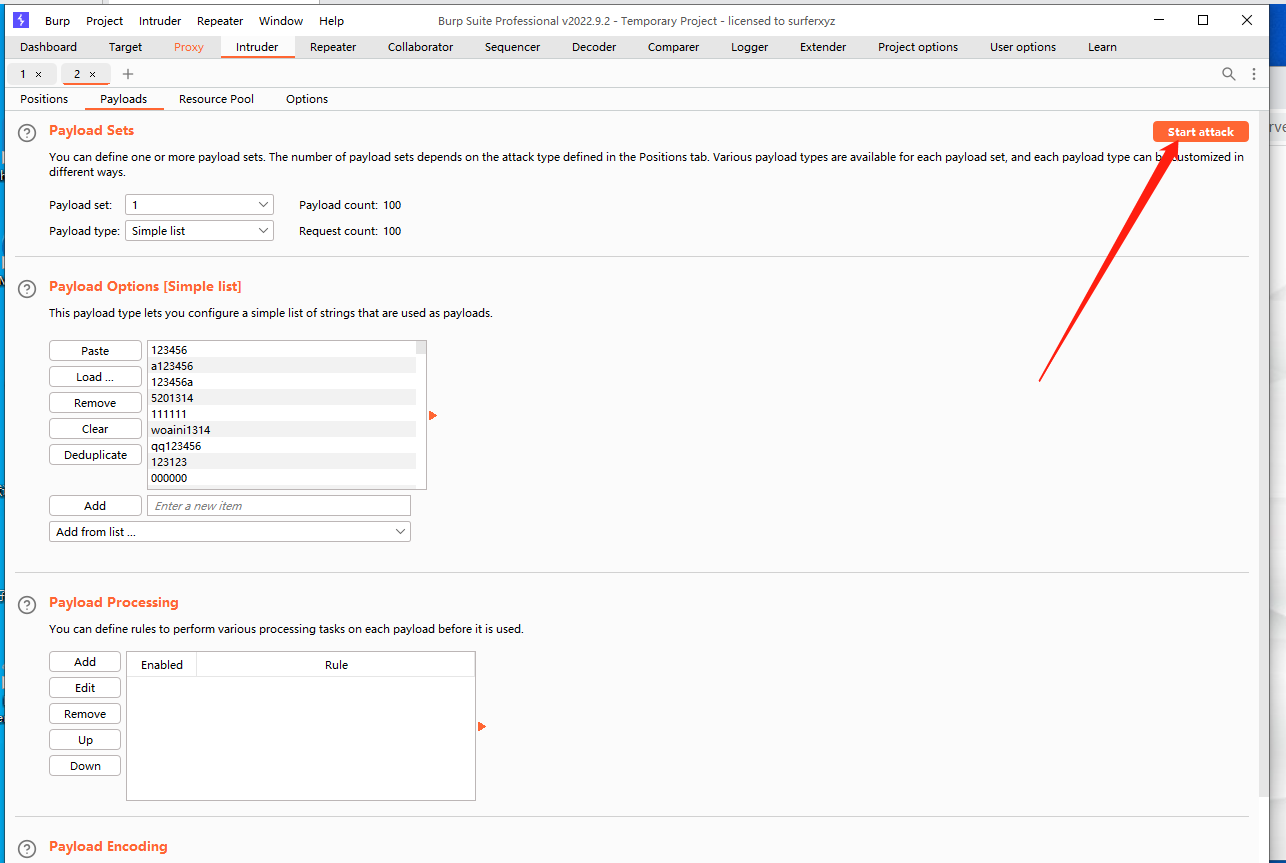This screenshot has height=863, width=1286.
Task: Open the search magnifier icon
Action: [x=1229, y=74]
